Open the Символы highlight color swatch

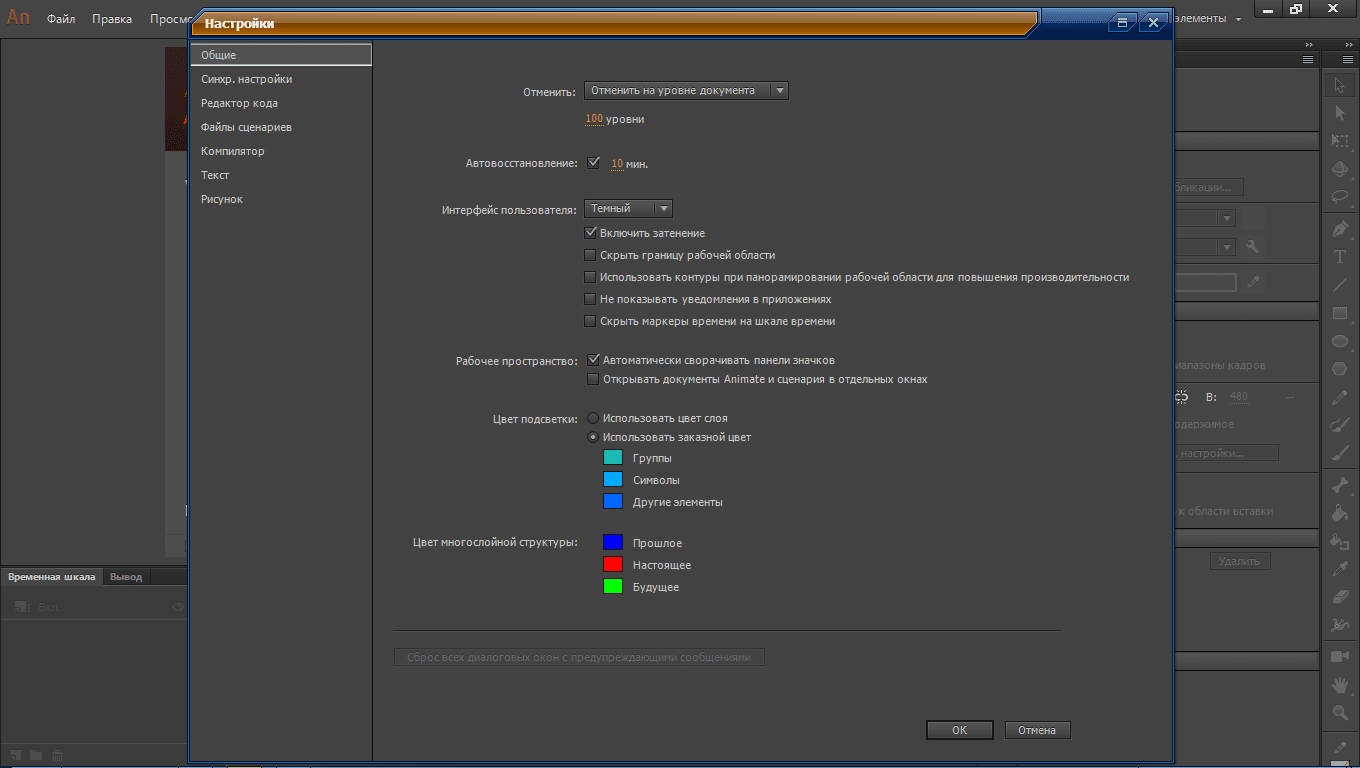click(x=613, y=480)
